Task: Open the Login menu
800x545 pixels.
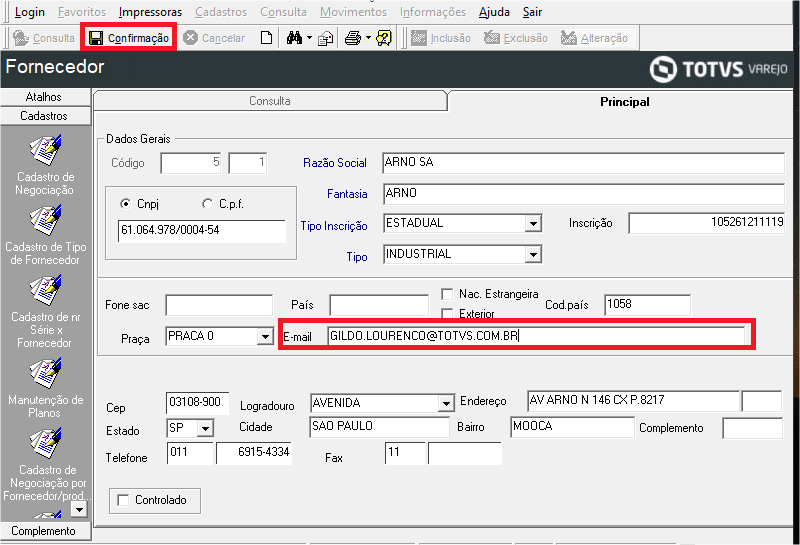Action: point(30,12)
